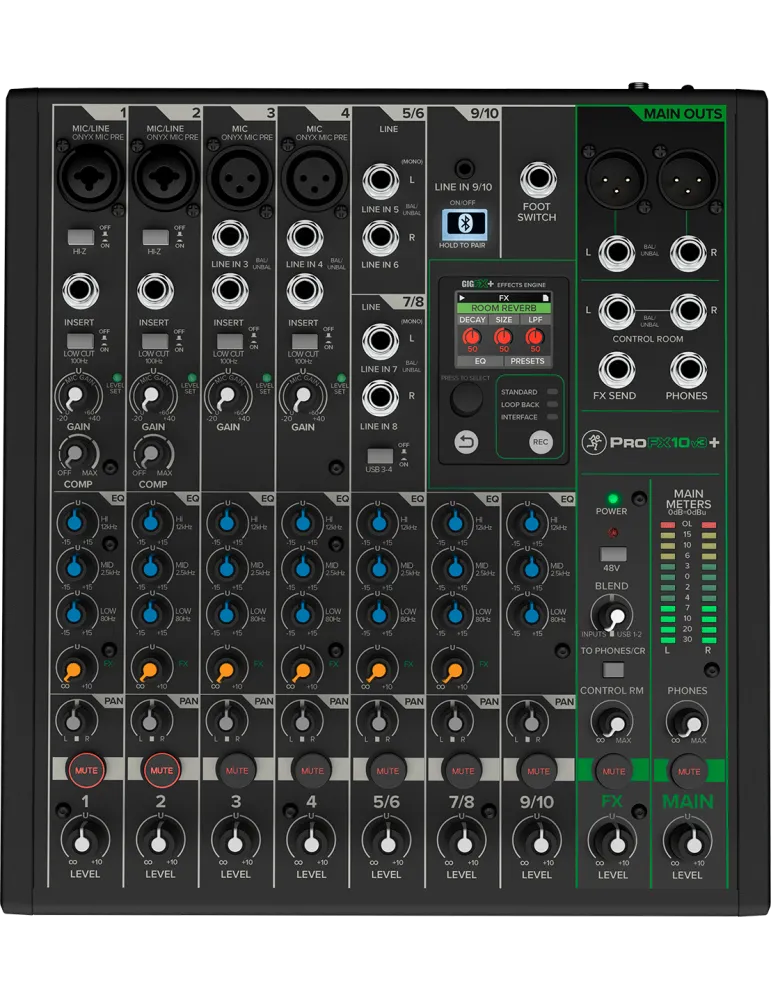
Task: Click the BLEND knob
Action: (x=612, y=614)
